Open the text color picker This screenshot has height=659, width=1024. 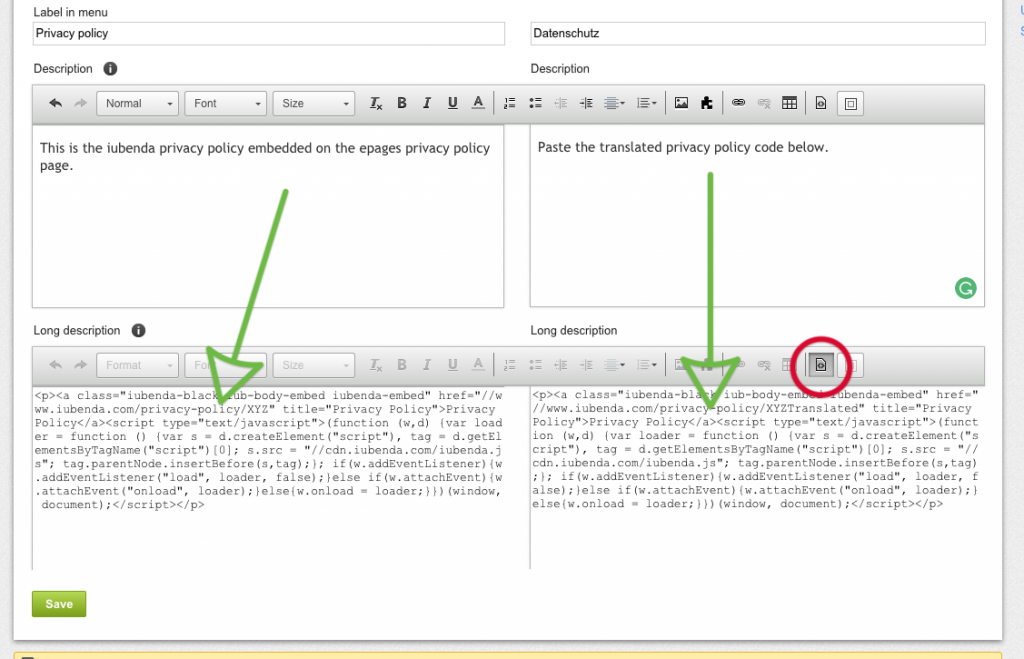click(478, 103)
